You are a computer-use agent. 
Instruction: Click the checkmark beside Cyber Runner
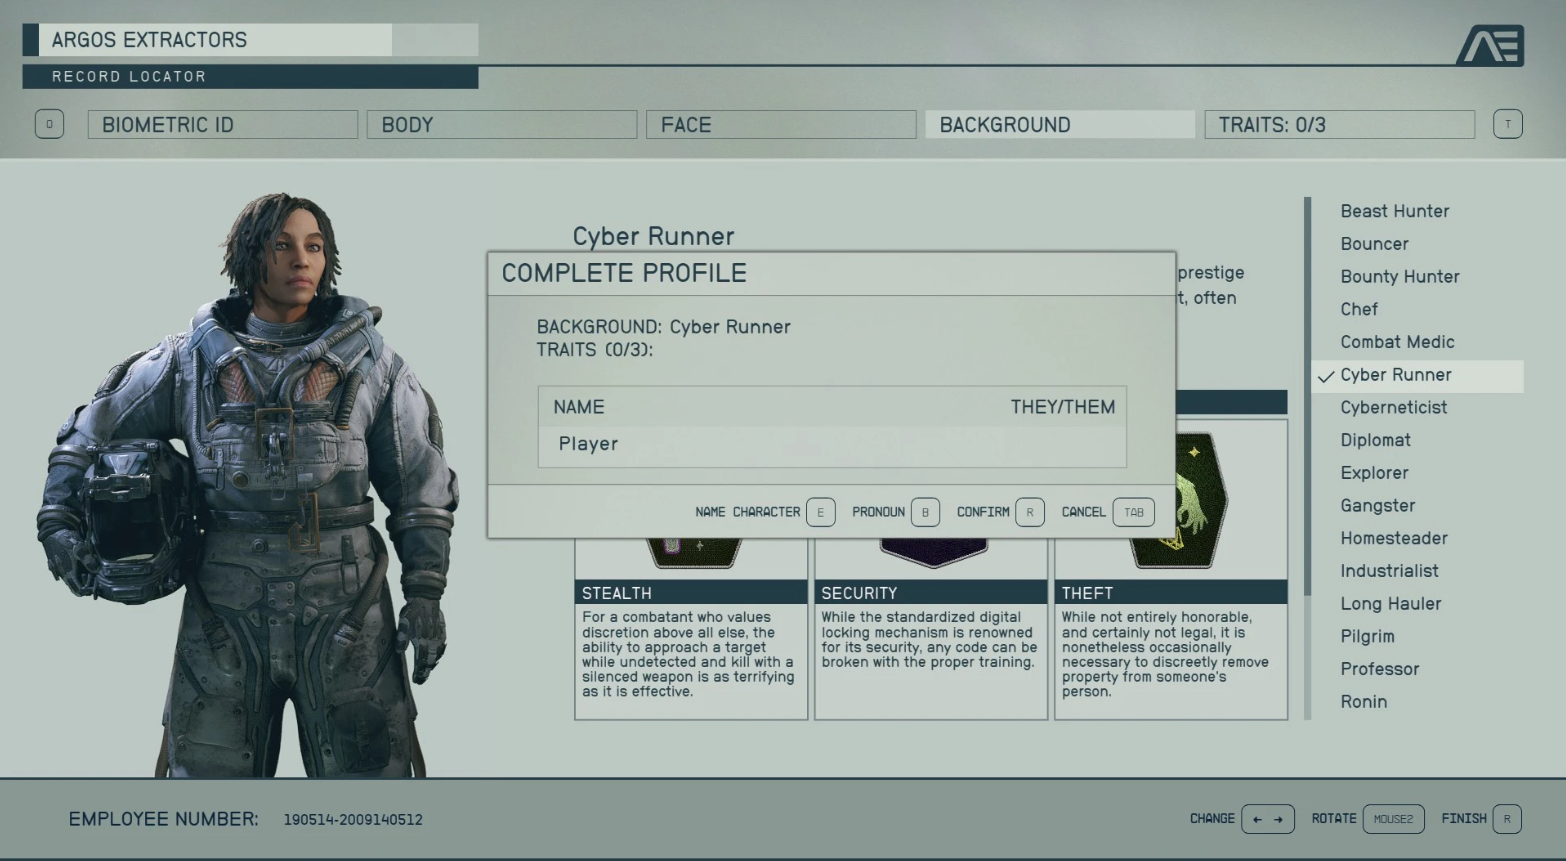[x=1326, y=377]
